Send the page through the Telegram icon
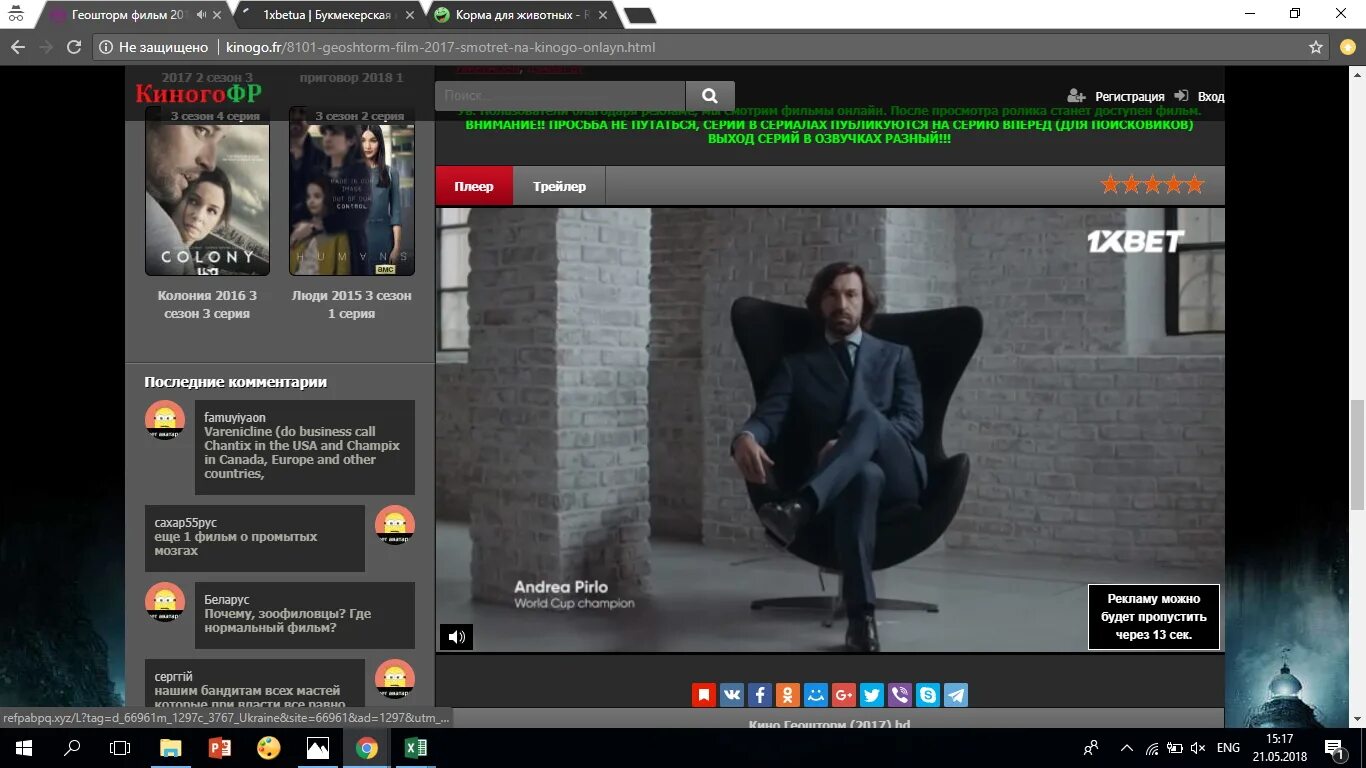This screenshot has width=1366, height=768. pos(955,694)
